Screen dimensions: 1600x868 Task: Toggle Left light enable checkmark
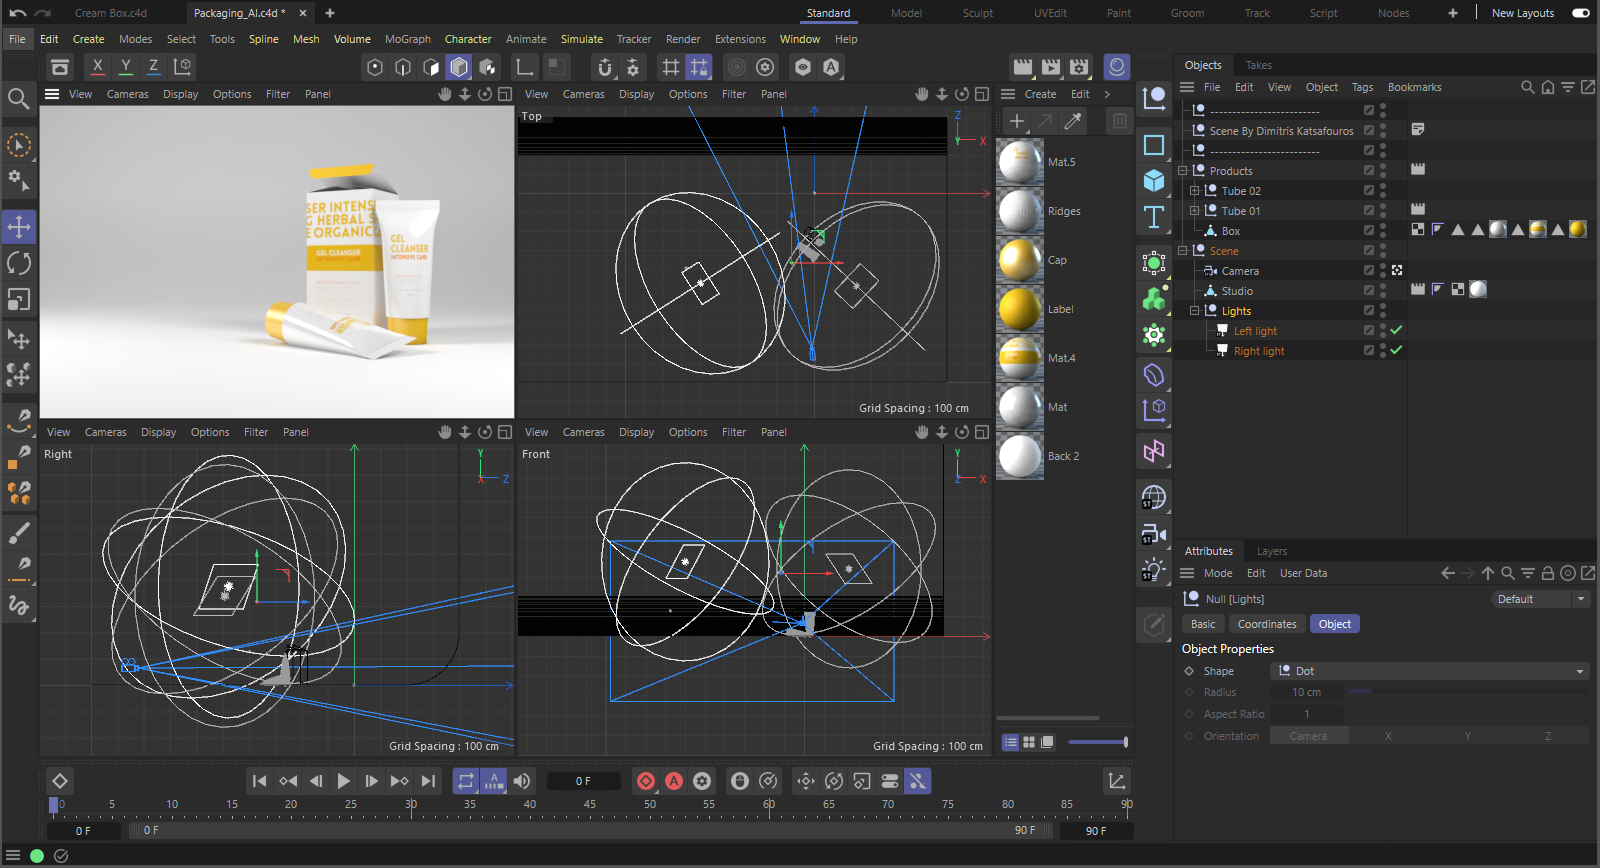tap(1396, 330)
